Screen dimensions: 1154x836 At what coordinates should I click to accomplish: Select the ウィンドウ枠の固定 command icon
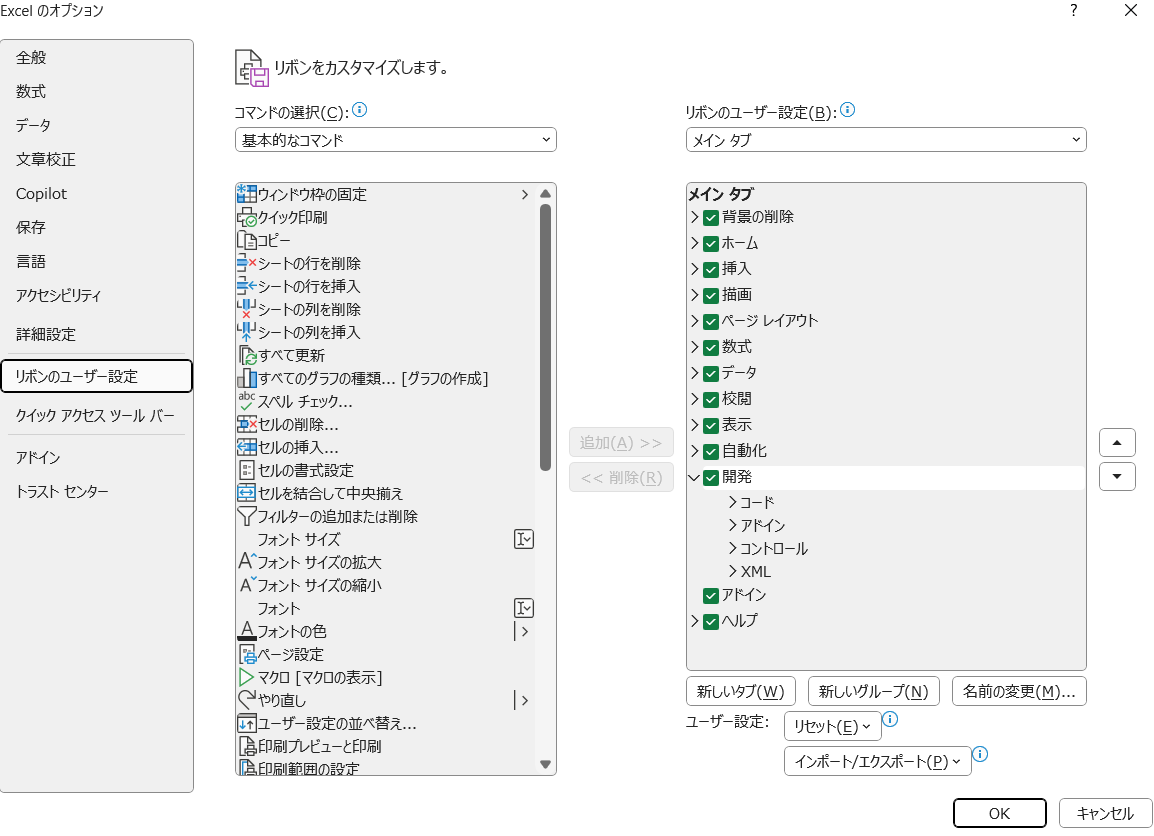(x=246, y=195)
